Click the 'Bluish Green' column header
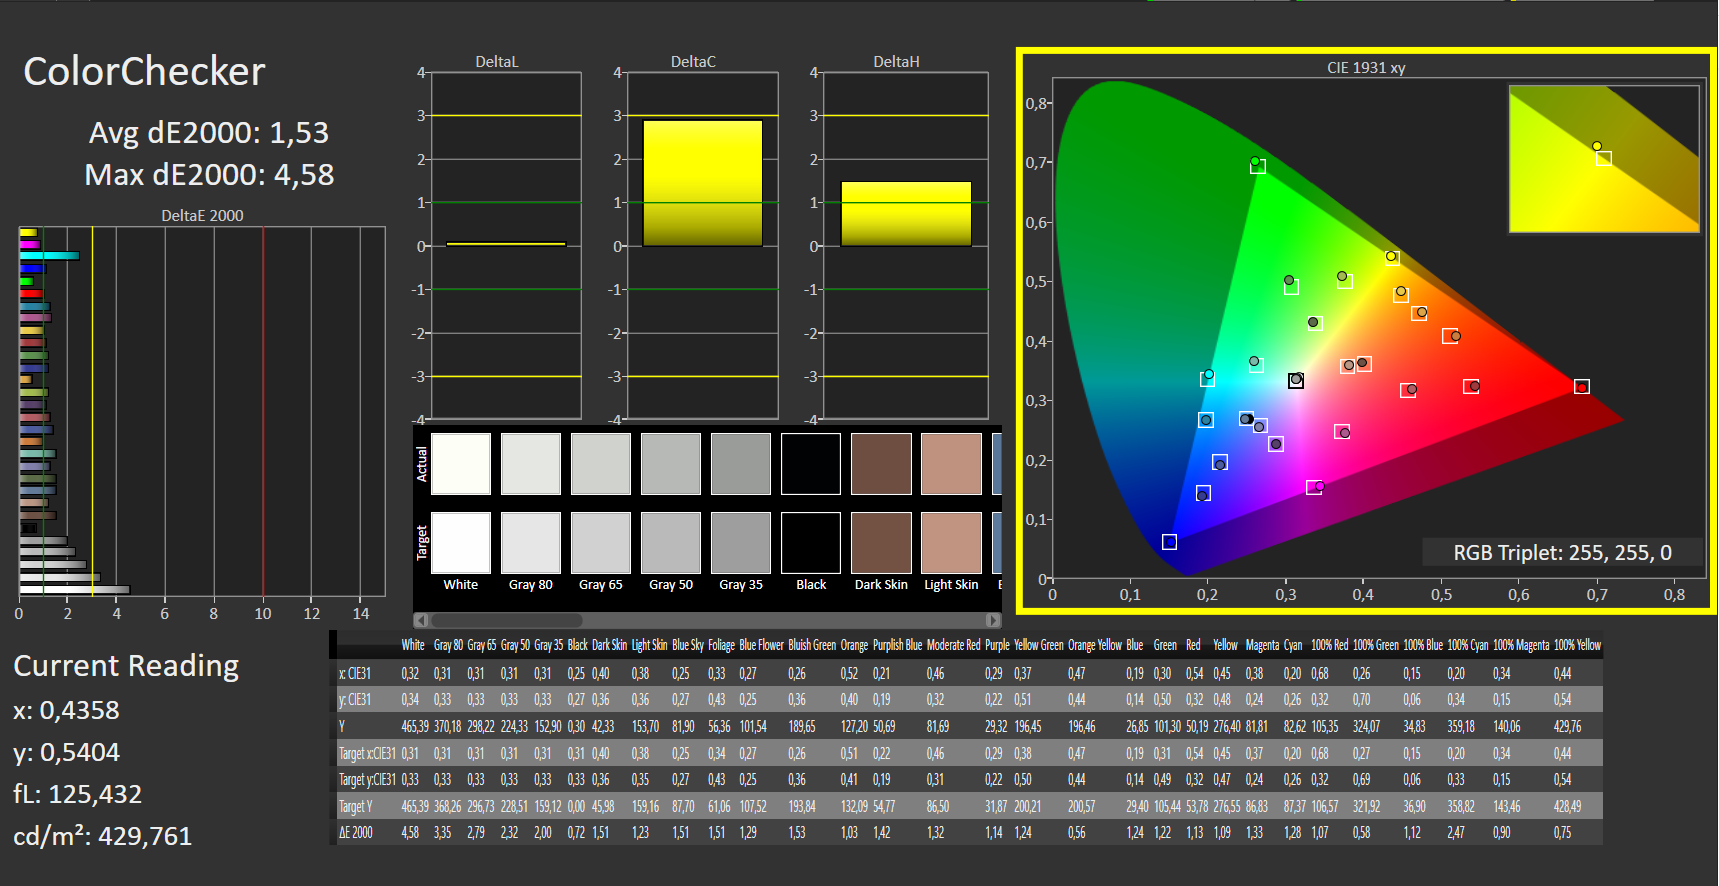The height and width of the screenshot is (886, 1719). click(812, 645)
